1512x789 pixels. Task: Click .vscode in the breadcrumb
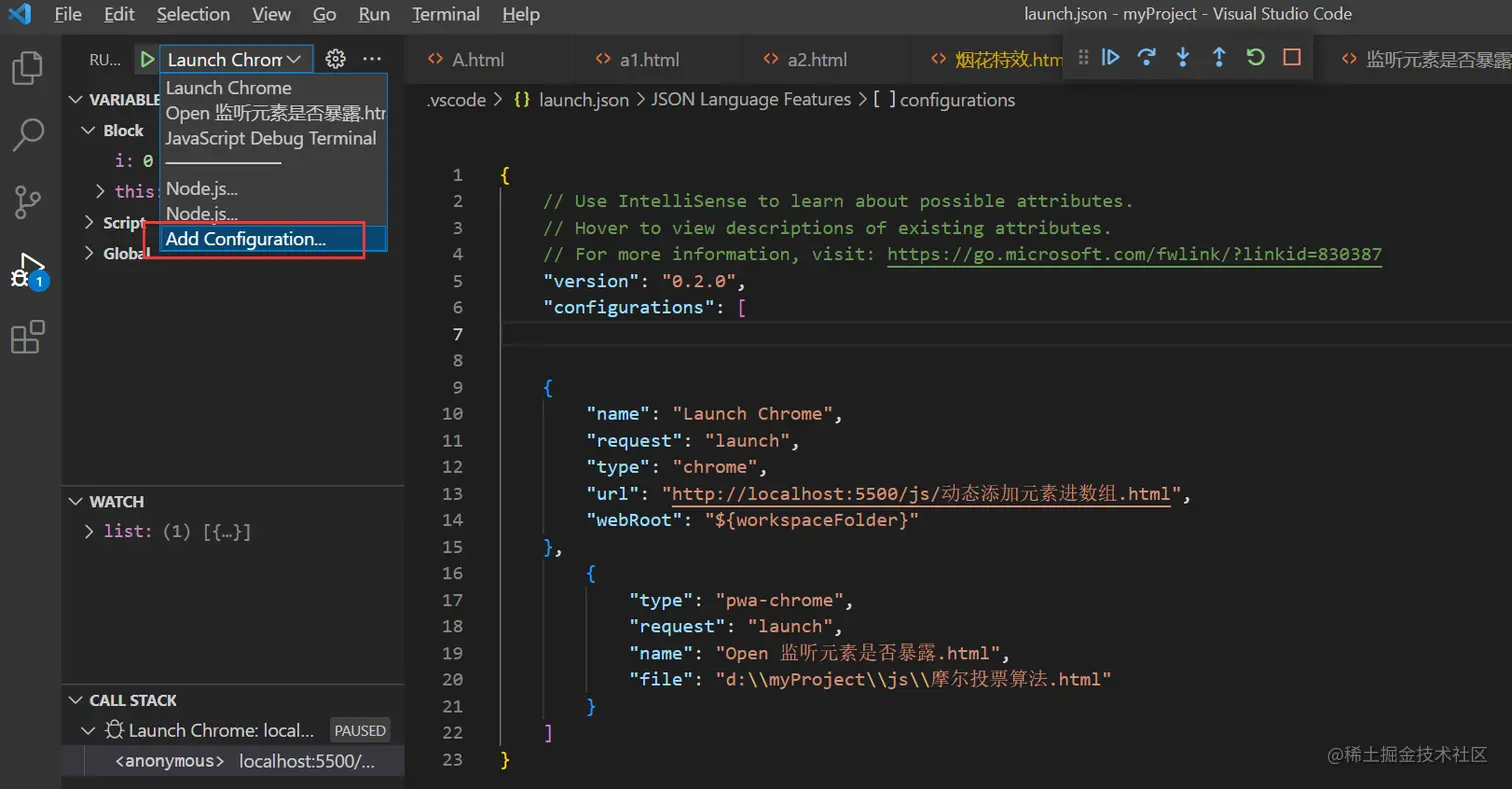coord(456,100)
